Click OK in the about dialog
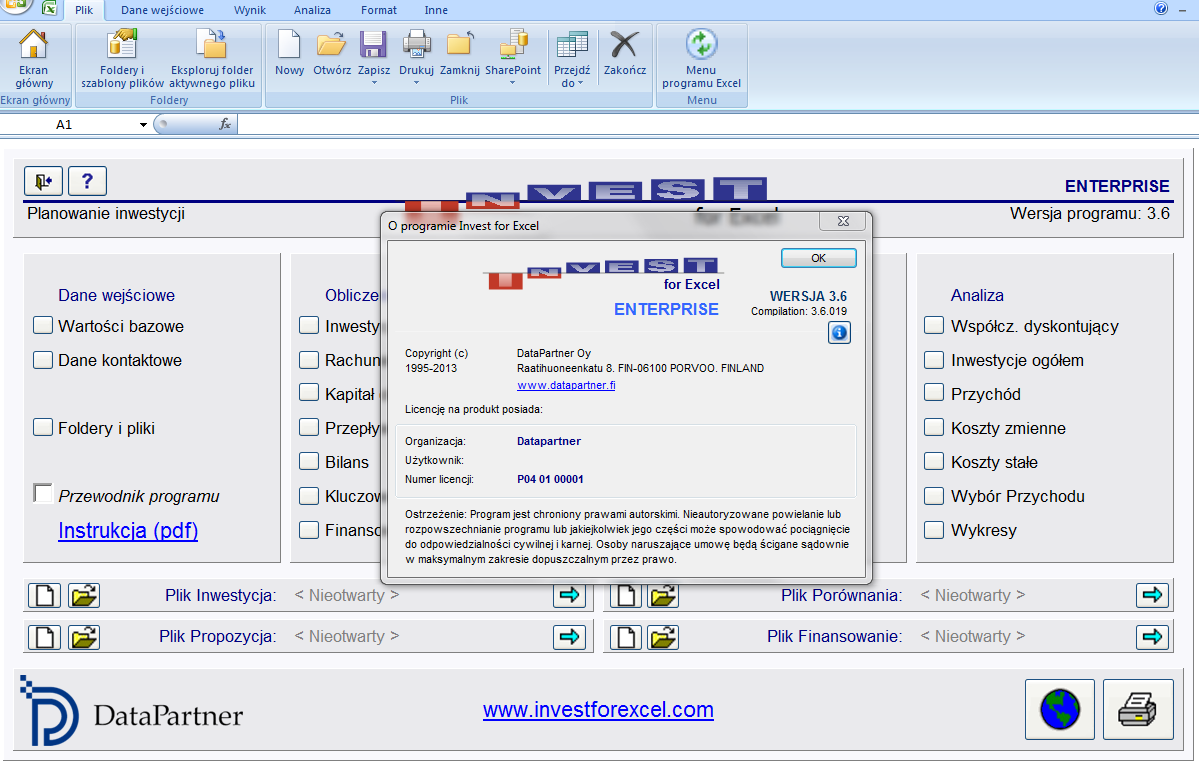1199x767 pixels. (x=818, y=258)
